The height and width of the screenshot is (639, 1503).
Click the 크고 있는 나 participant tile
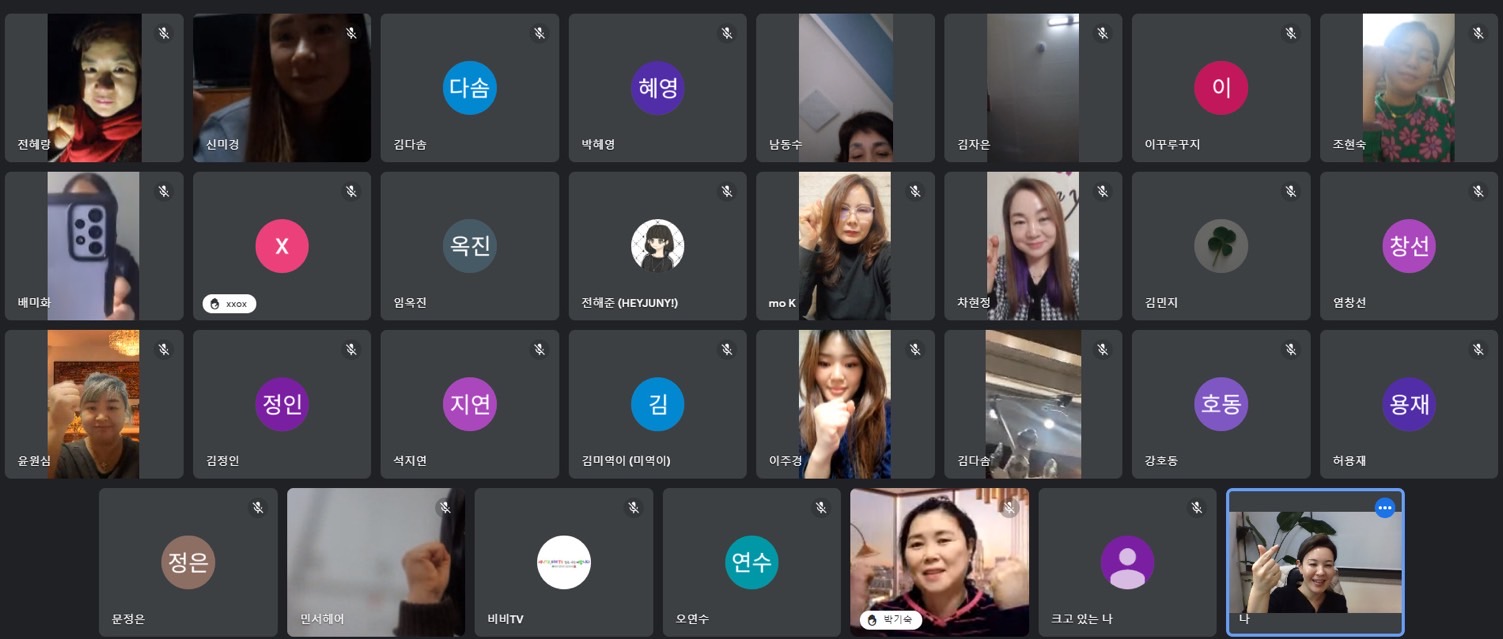[x=1127, y=562]
